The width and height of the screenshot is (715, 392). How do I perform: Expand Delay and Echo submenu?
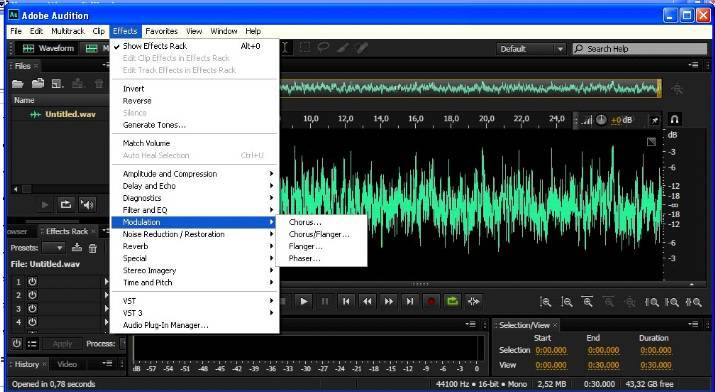click(194, 186)
